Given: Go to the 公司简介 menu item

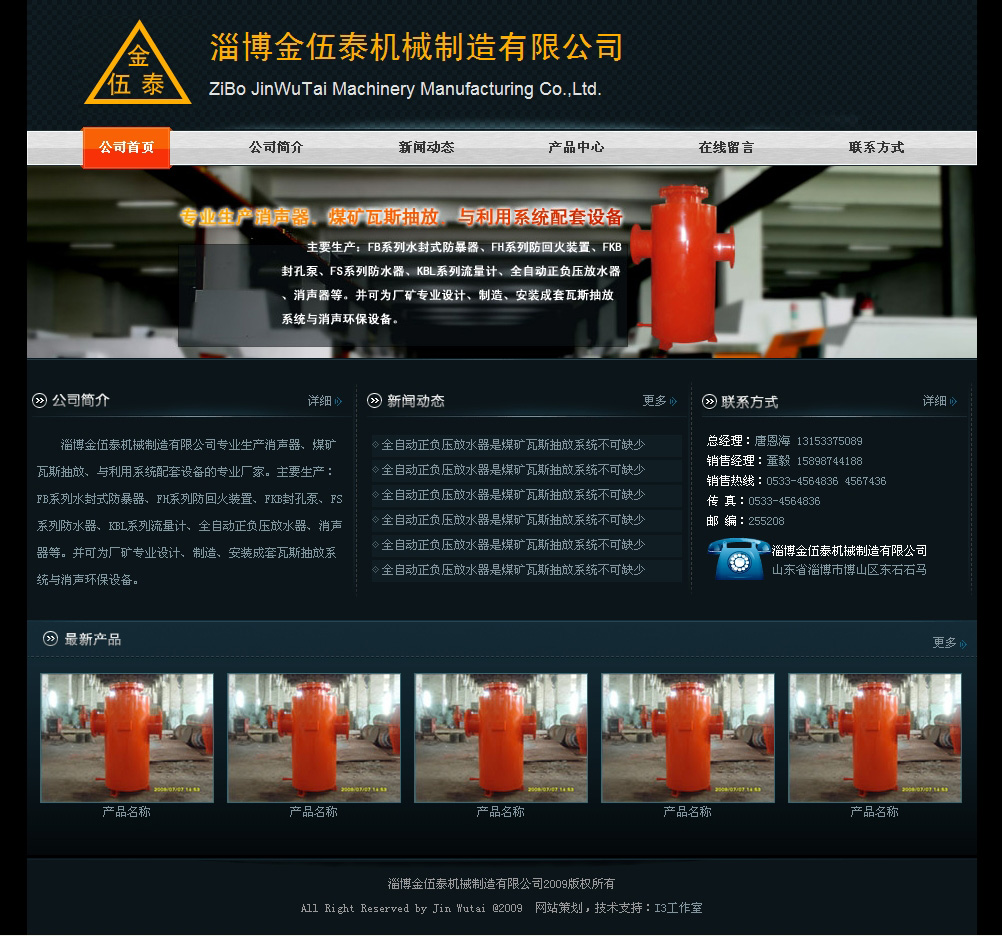Looking at the screenshot, I should pos(276,148).
